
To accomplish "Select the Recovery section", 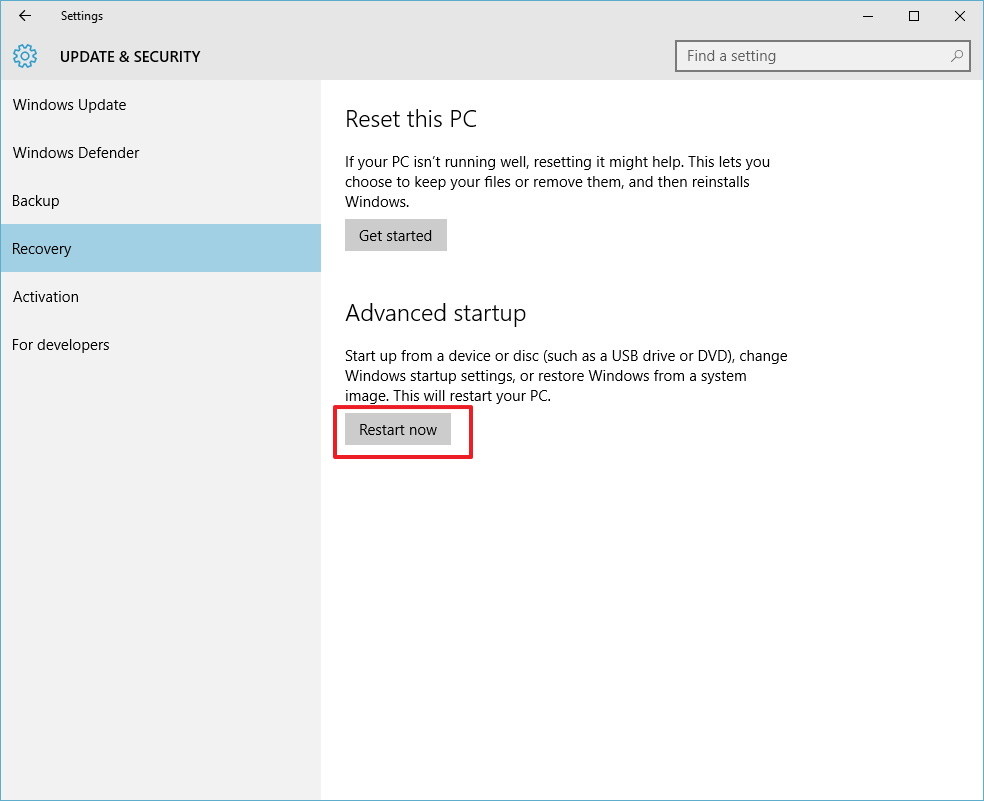I will 41,248.
